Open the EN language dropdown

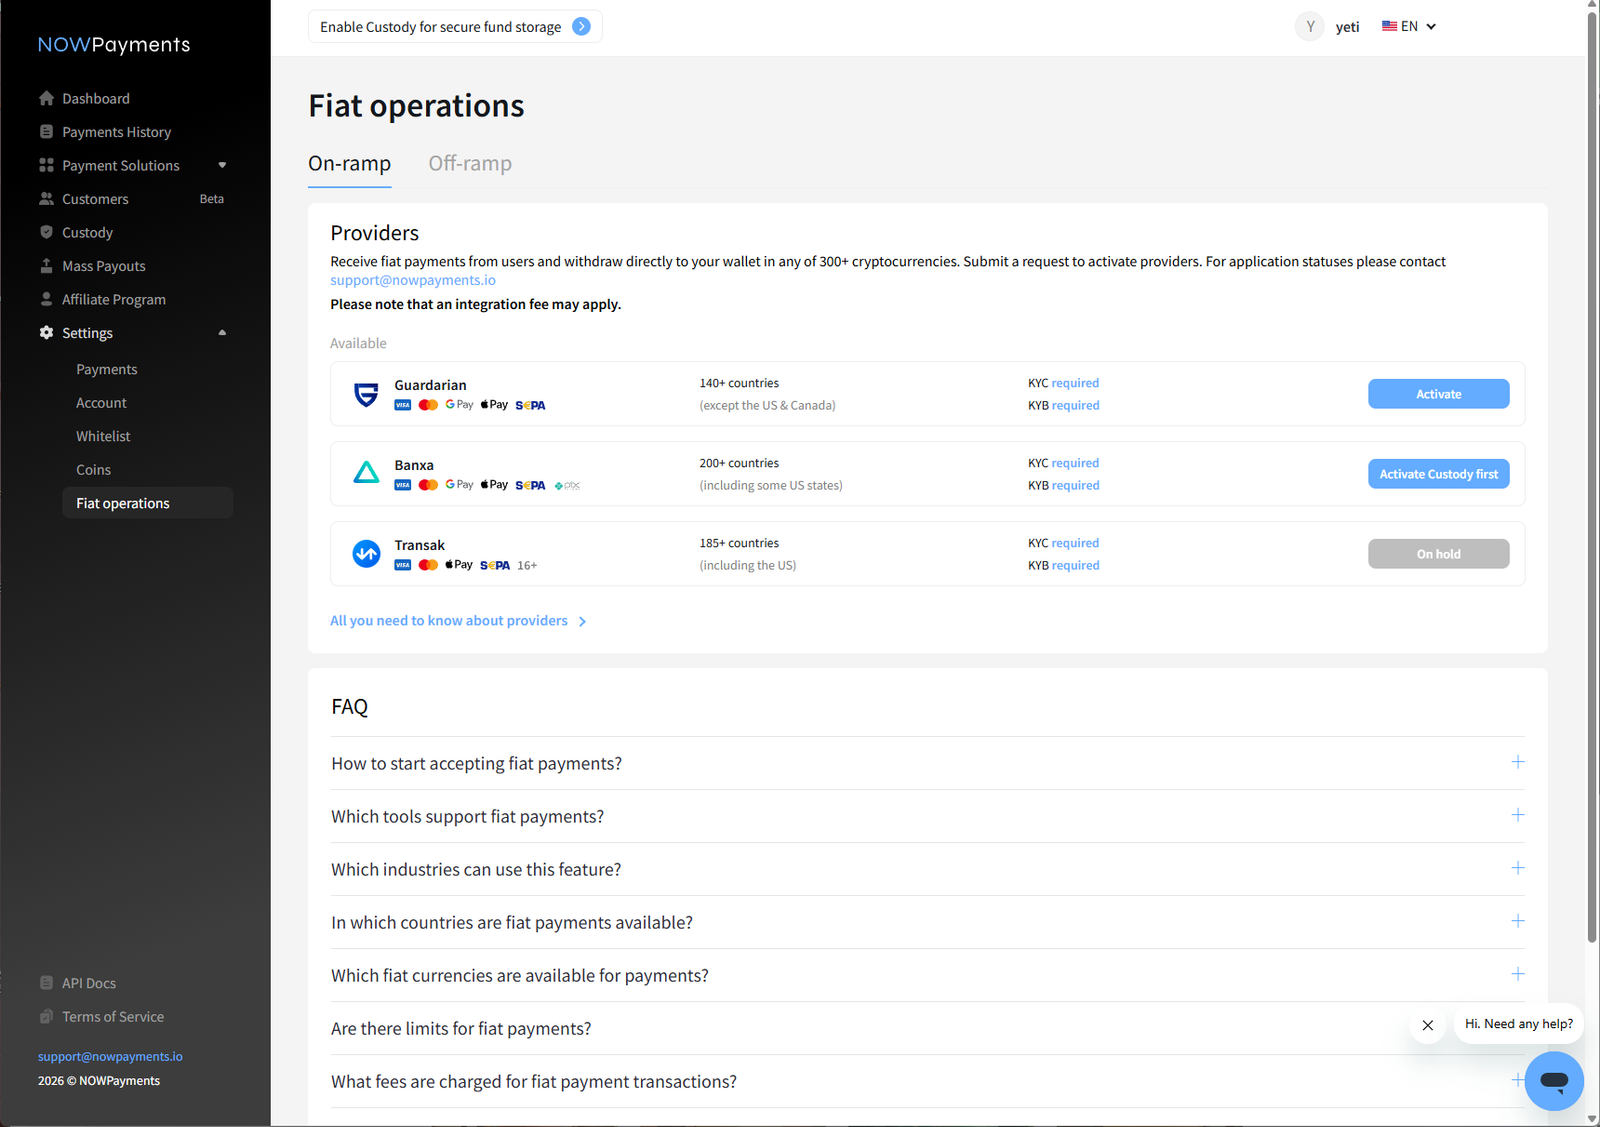pos(1408,26)
